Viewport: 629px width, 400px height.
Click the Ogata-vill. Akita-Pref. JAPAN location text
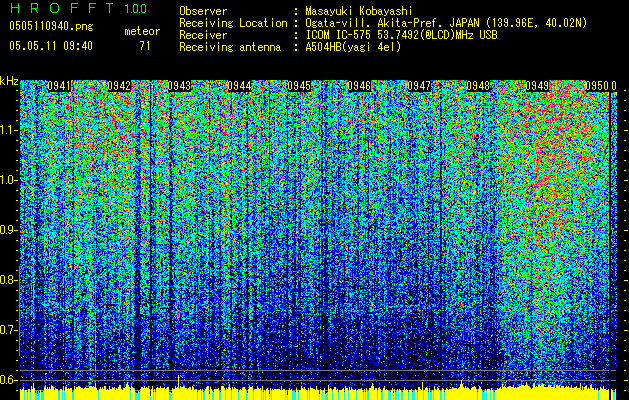tap(446, 23)
